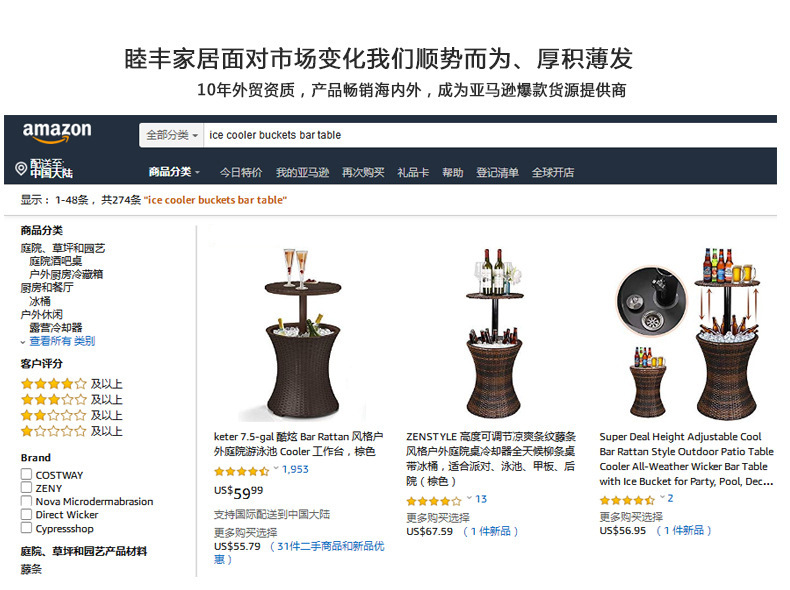Click ZENSTYLE product star rating
790x590 pixels.
click(x=434, y=501)
